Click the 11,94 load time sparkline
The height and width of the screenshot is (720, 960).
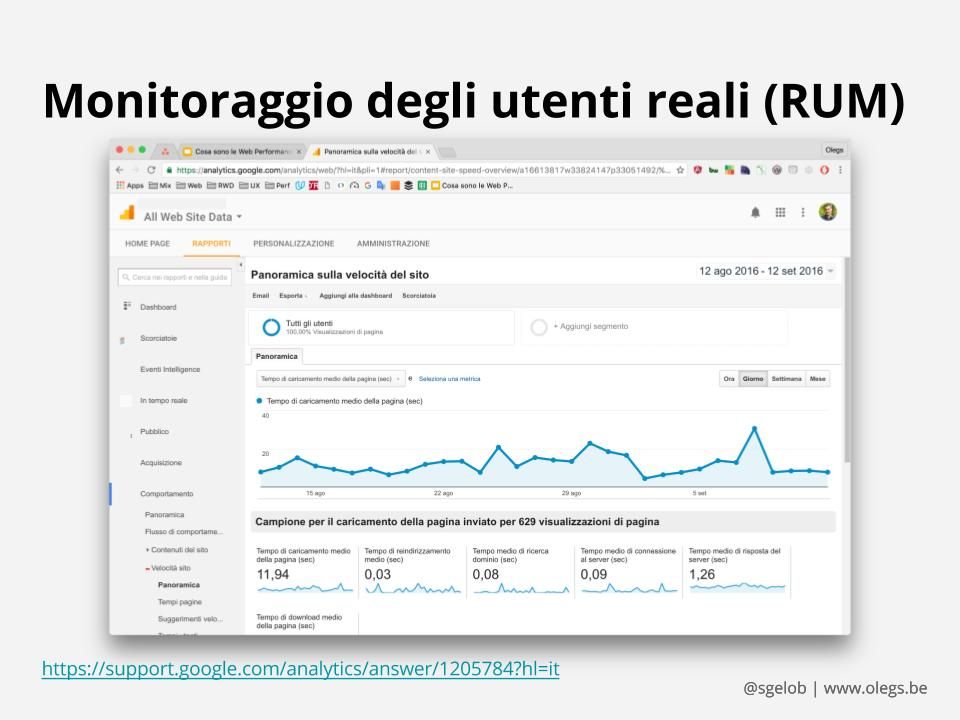tap(305, 588)
